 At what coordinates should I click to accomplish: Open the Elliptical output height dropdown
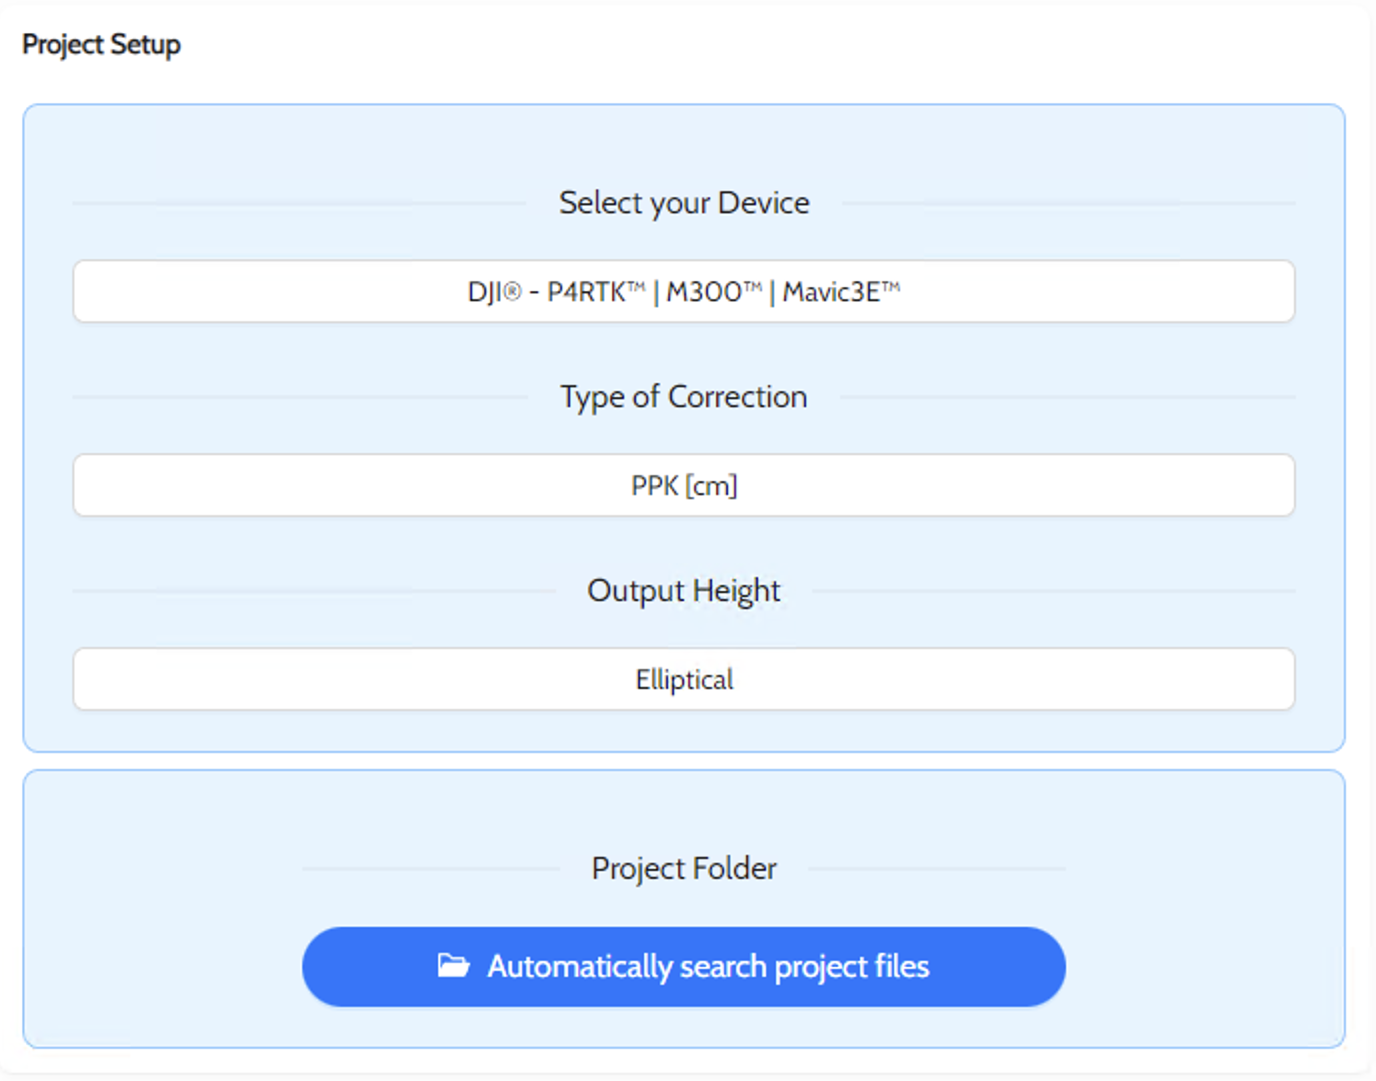coord(683,679)
